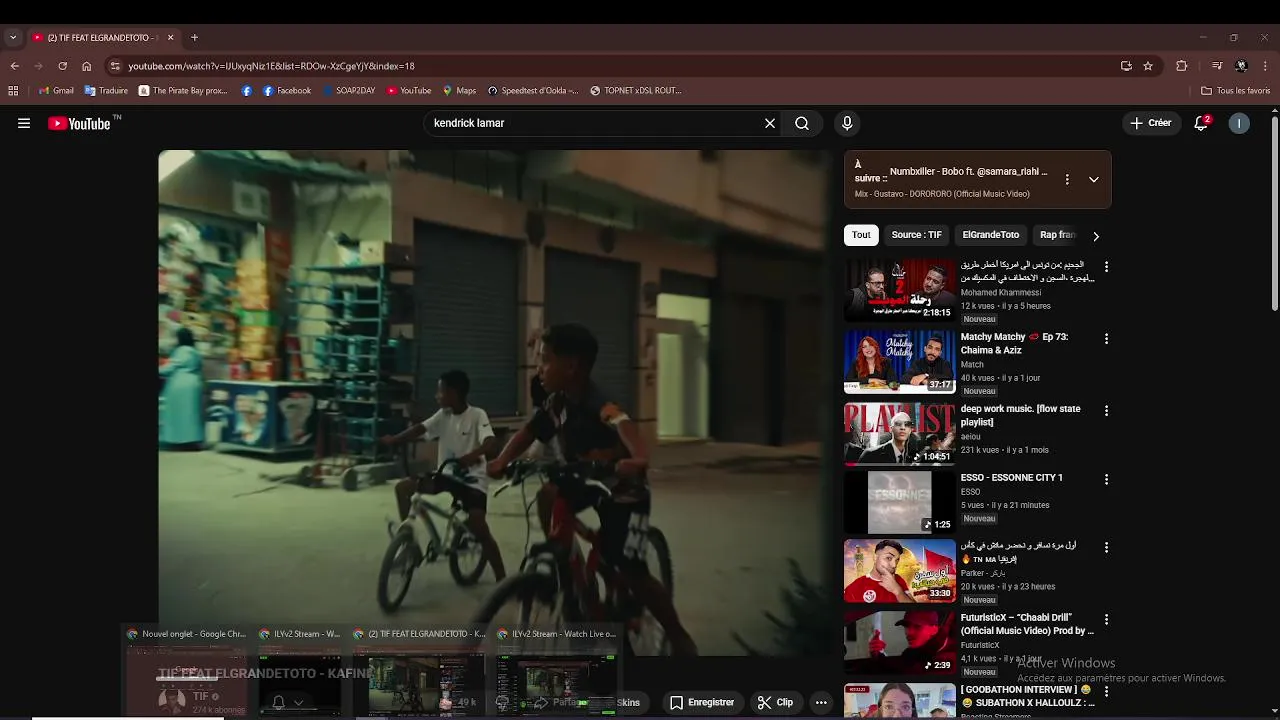Open the YouTube guide hamburger menu
The width and height of the screenshot is (1280, 720).
(24, 123)
